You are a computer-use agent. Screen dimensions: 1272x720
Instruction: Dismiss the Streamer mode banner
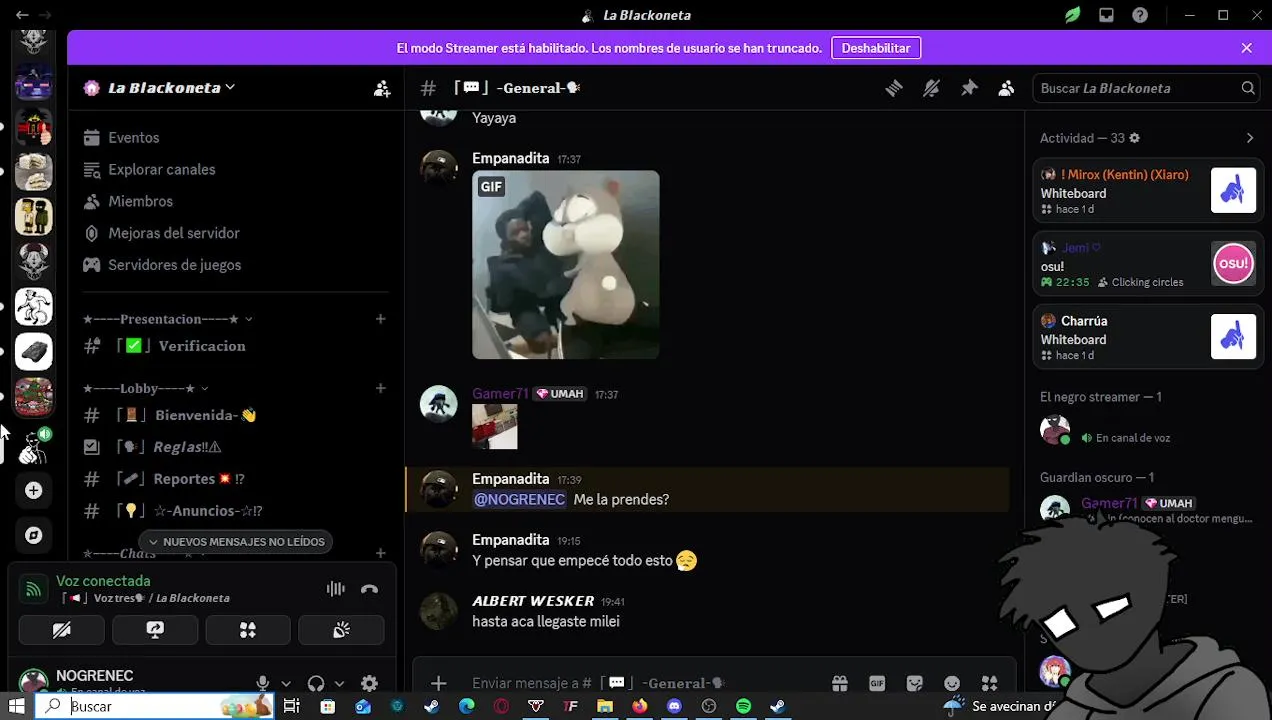pos(1246,48)
